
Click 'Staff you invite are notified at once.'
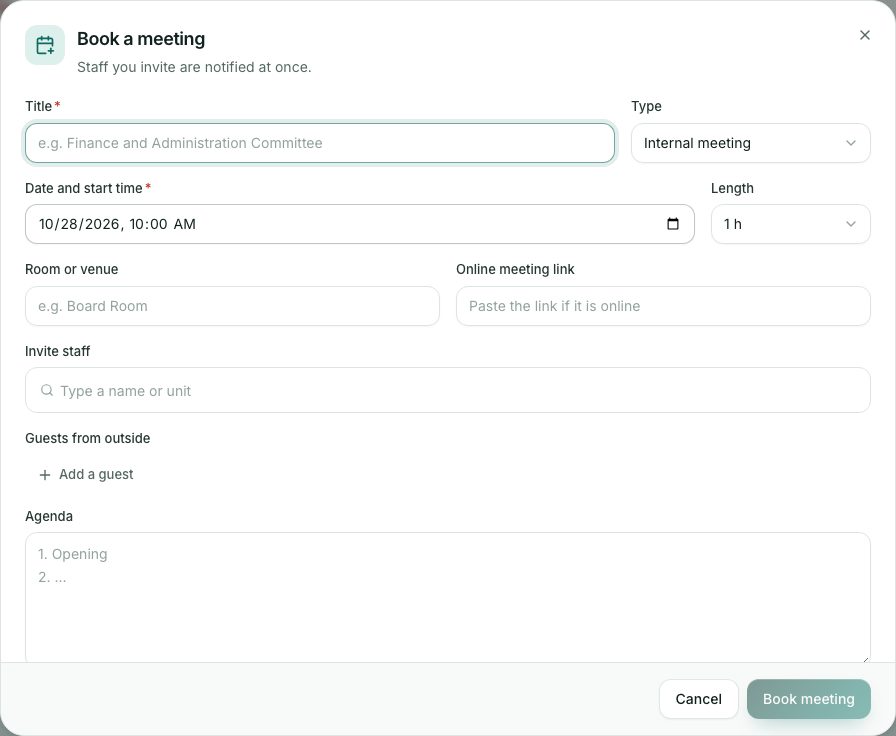[194, 67]
